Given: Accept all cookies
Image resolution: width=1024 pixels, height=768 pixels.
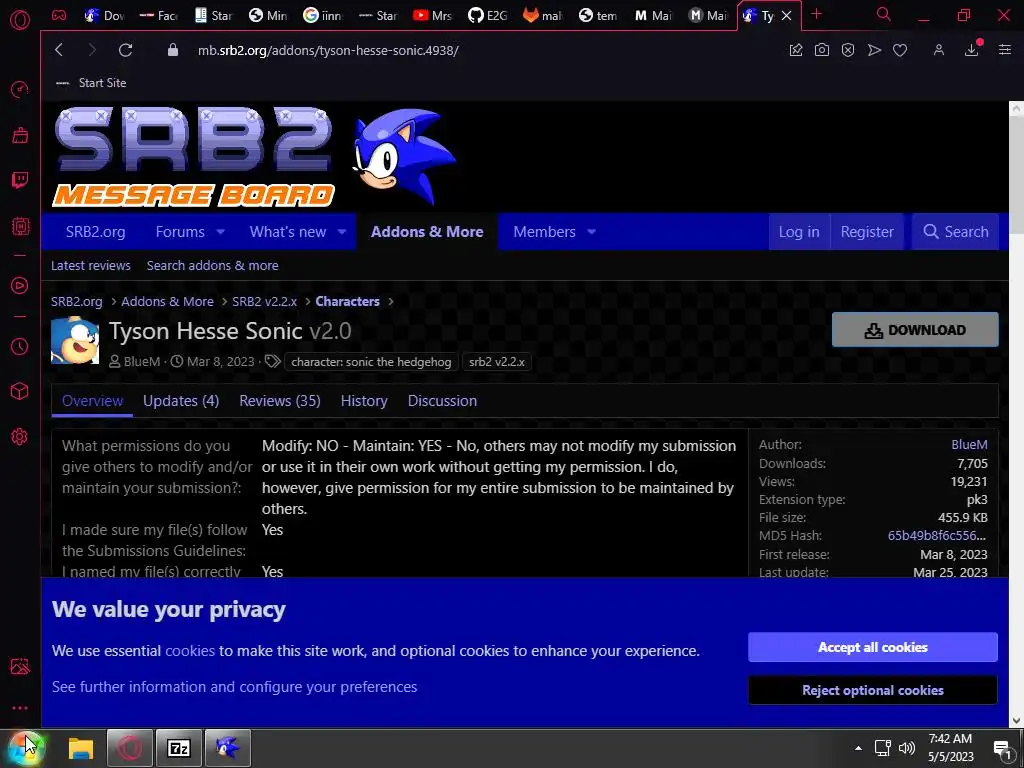Looking at the screenshot, I should (x=872, y=647).
